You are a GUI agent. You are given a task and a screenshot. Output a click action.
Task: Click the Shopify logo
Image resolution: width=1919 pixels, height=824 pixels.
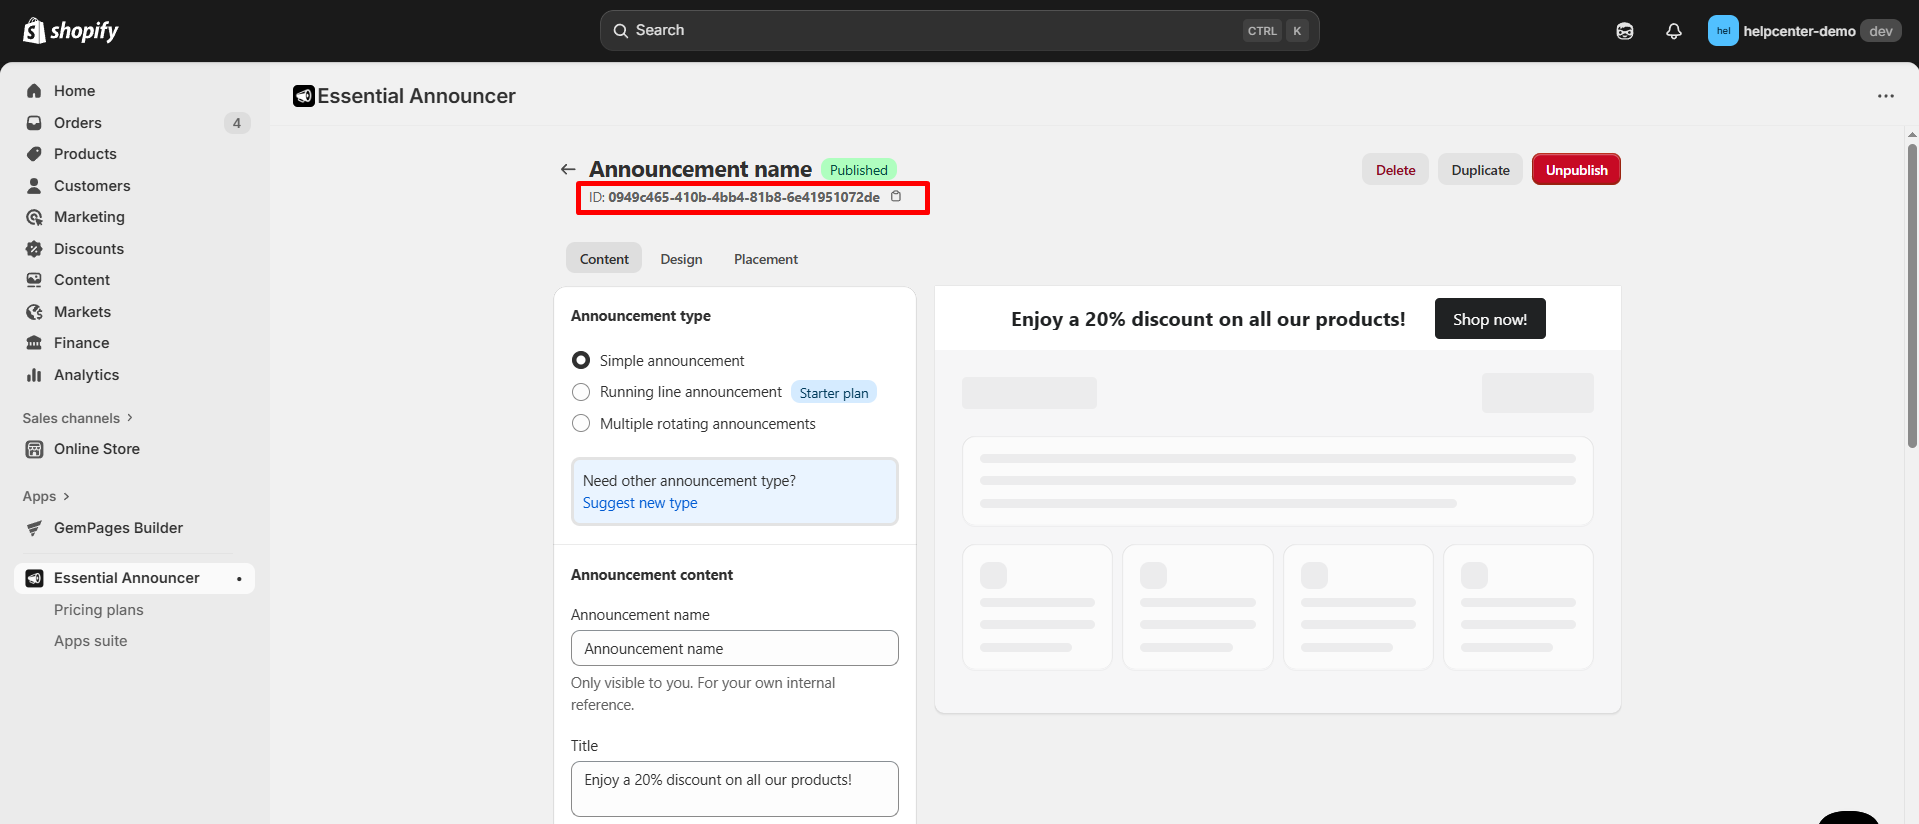pos(70,31)
